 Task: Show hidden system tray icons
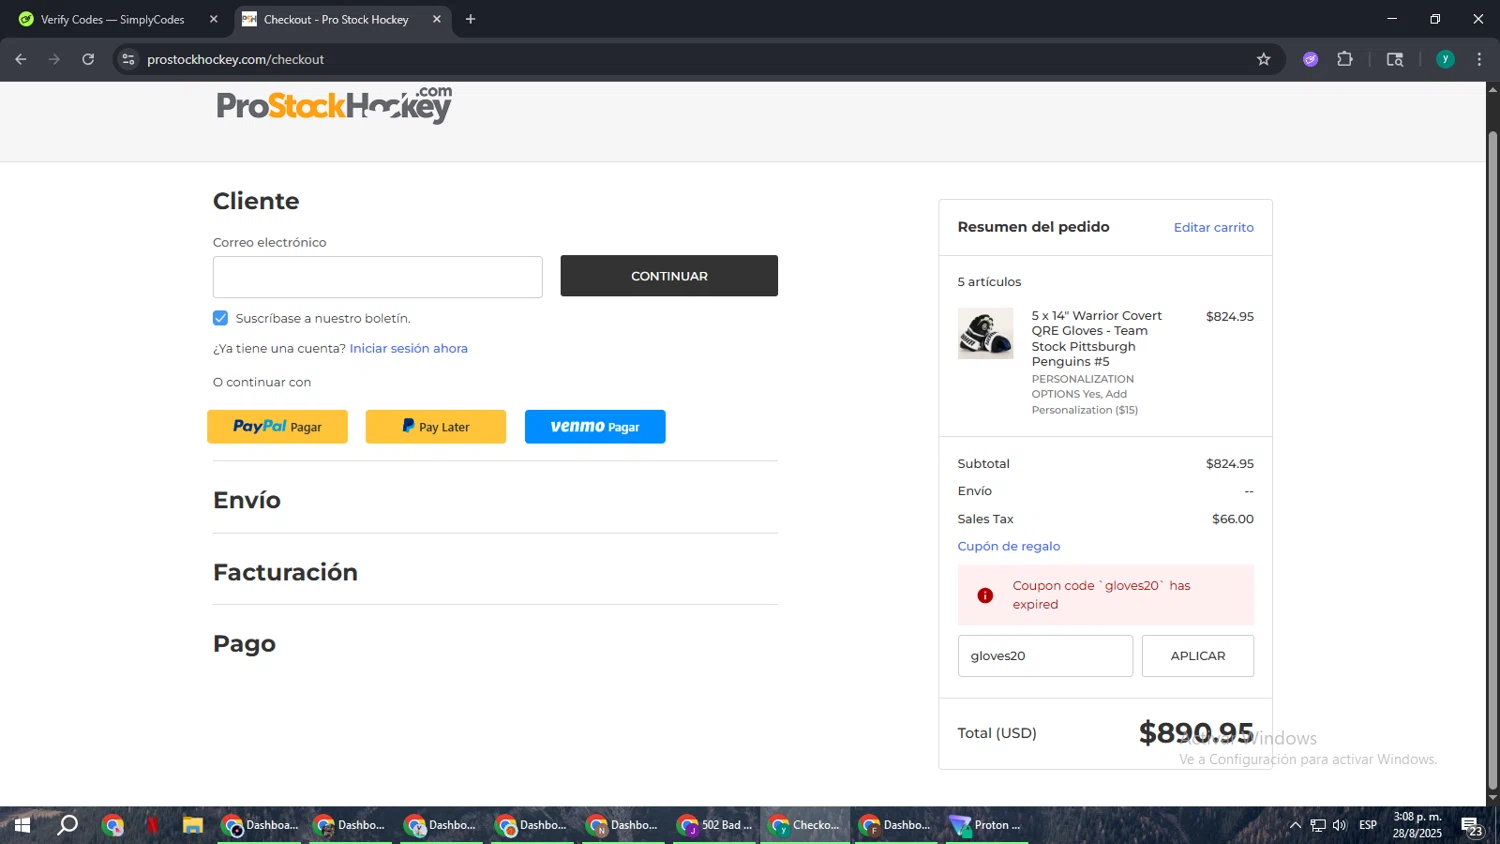[1295, 825]
